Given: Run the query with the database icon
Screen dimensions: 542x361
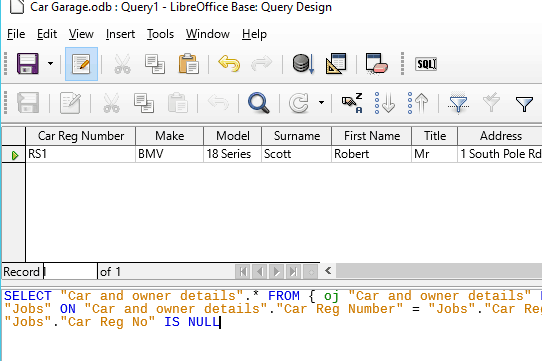Looking at the screenshot, I should 303,64.
